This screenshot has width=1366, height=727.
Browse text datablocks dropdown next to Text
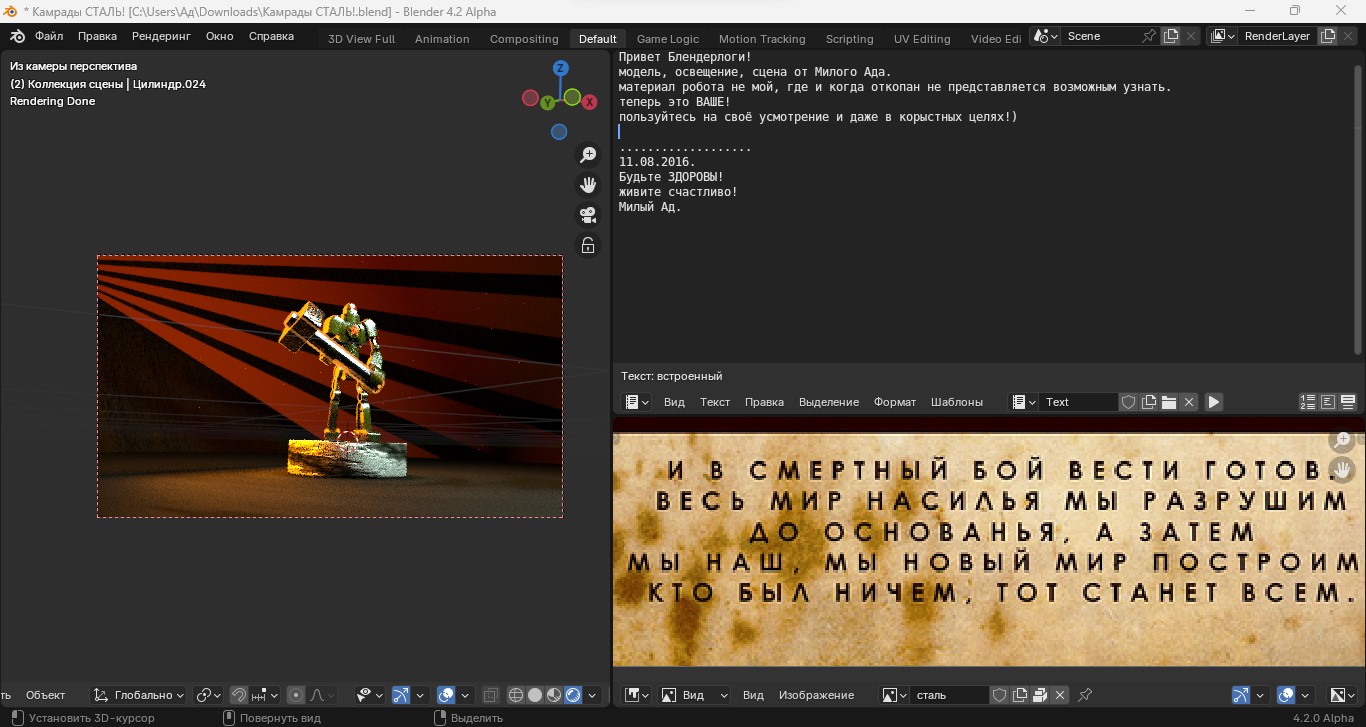click(1023, 402)
